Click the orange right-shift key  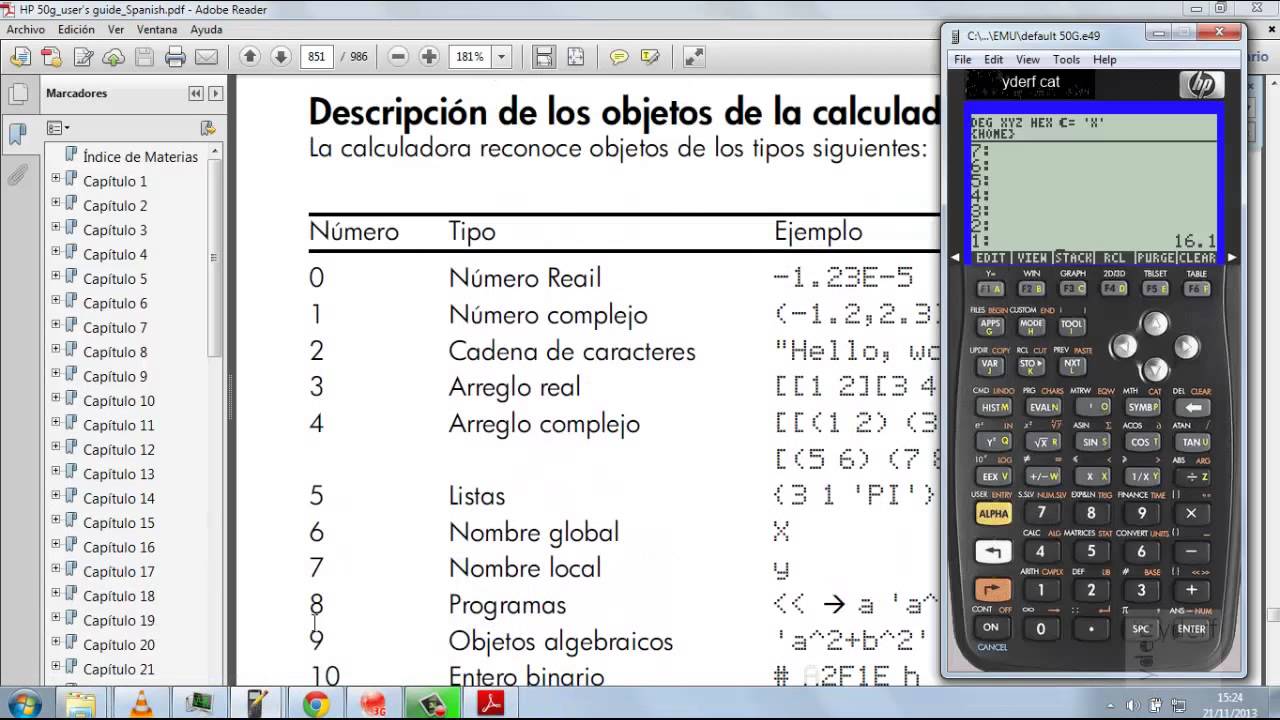993,590
